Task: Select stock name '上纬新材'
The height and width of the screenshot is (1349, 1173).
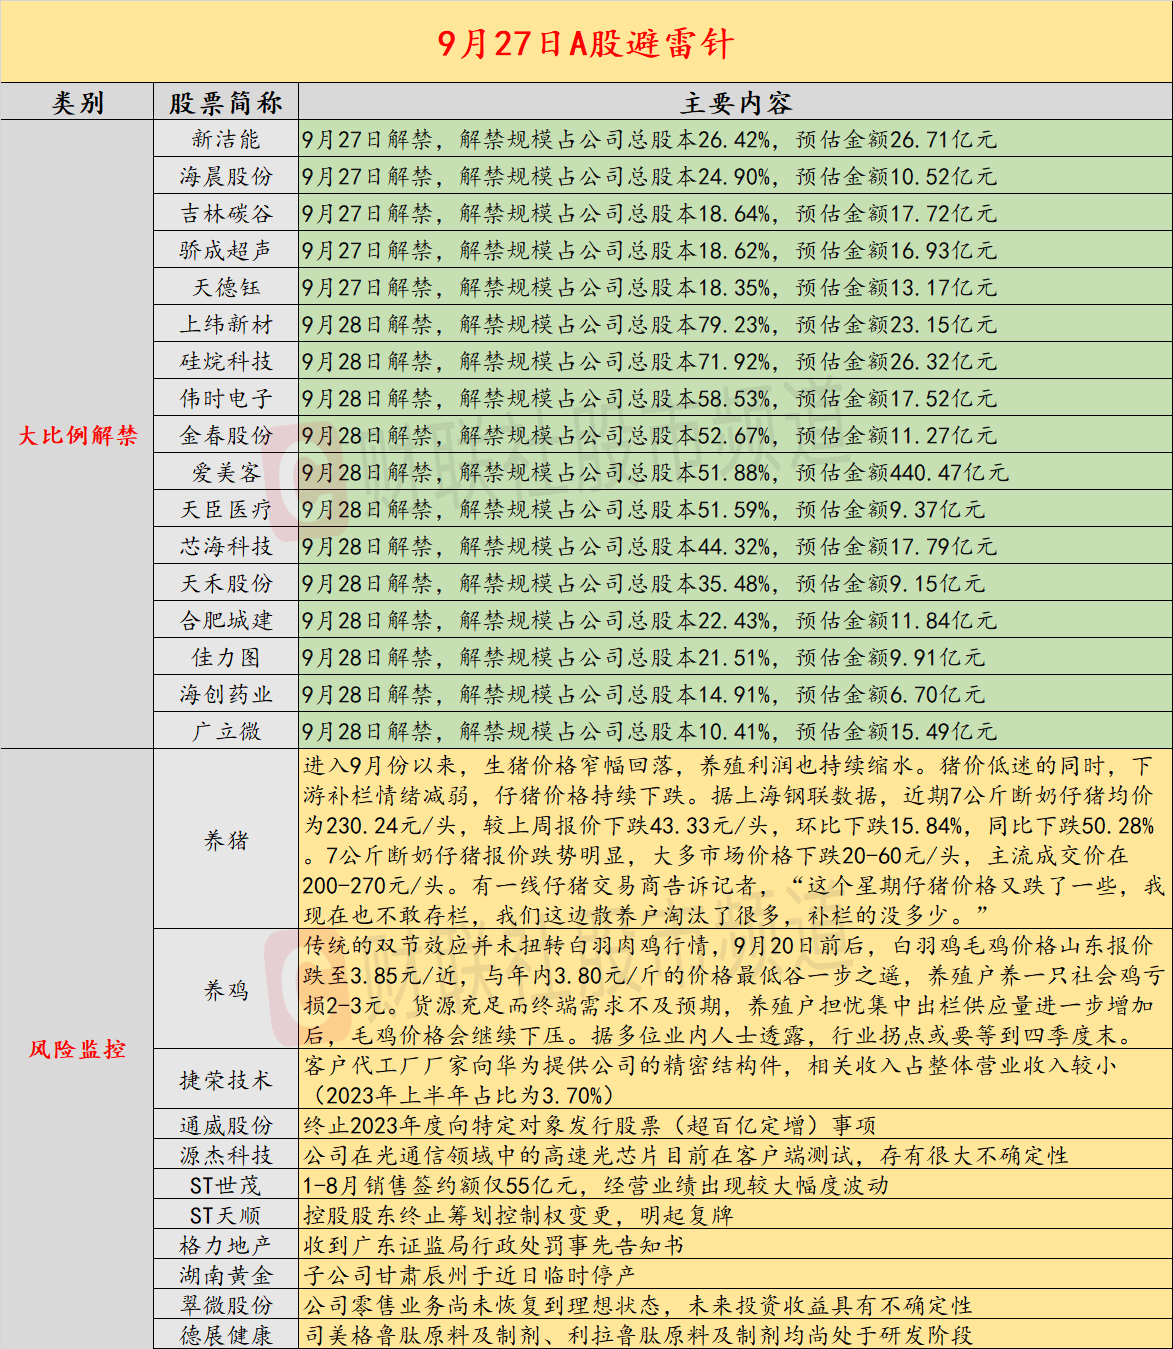Action: (x=226, y=325)
